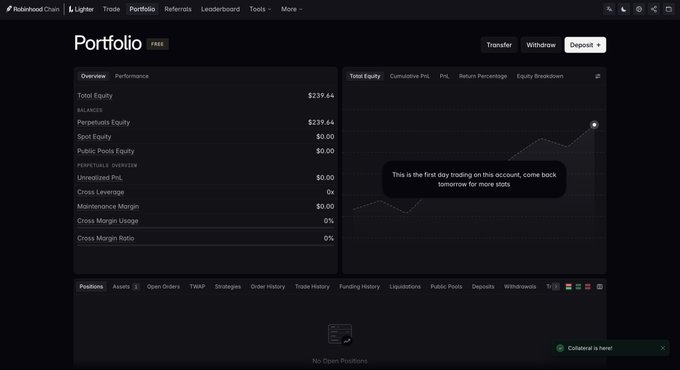Screen dimensions: 680x370
Task: Open the Leaderboard page
Action: 220,9
